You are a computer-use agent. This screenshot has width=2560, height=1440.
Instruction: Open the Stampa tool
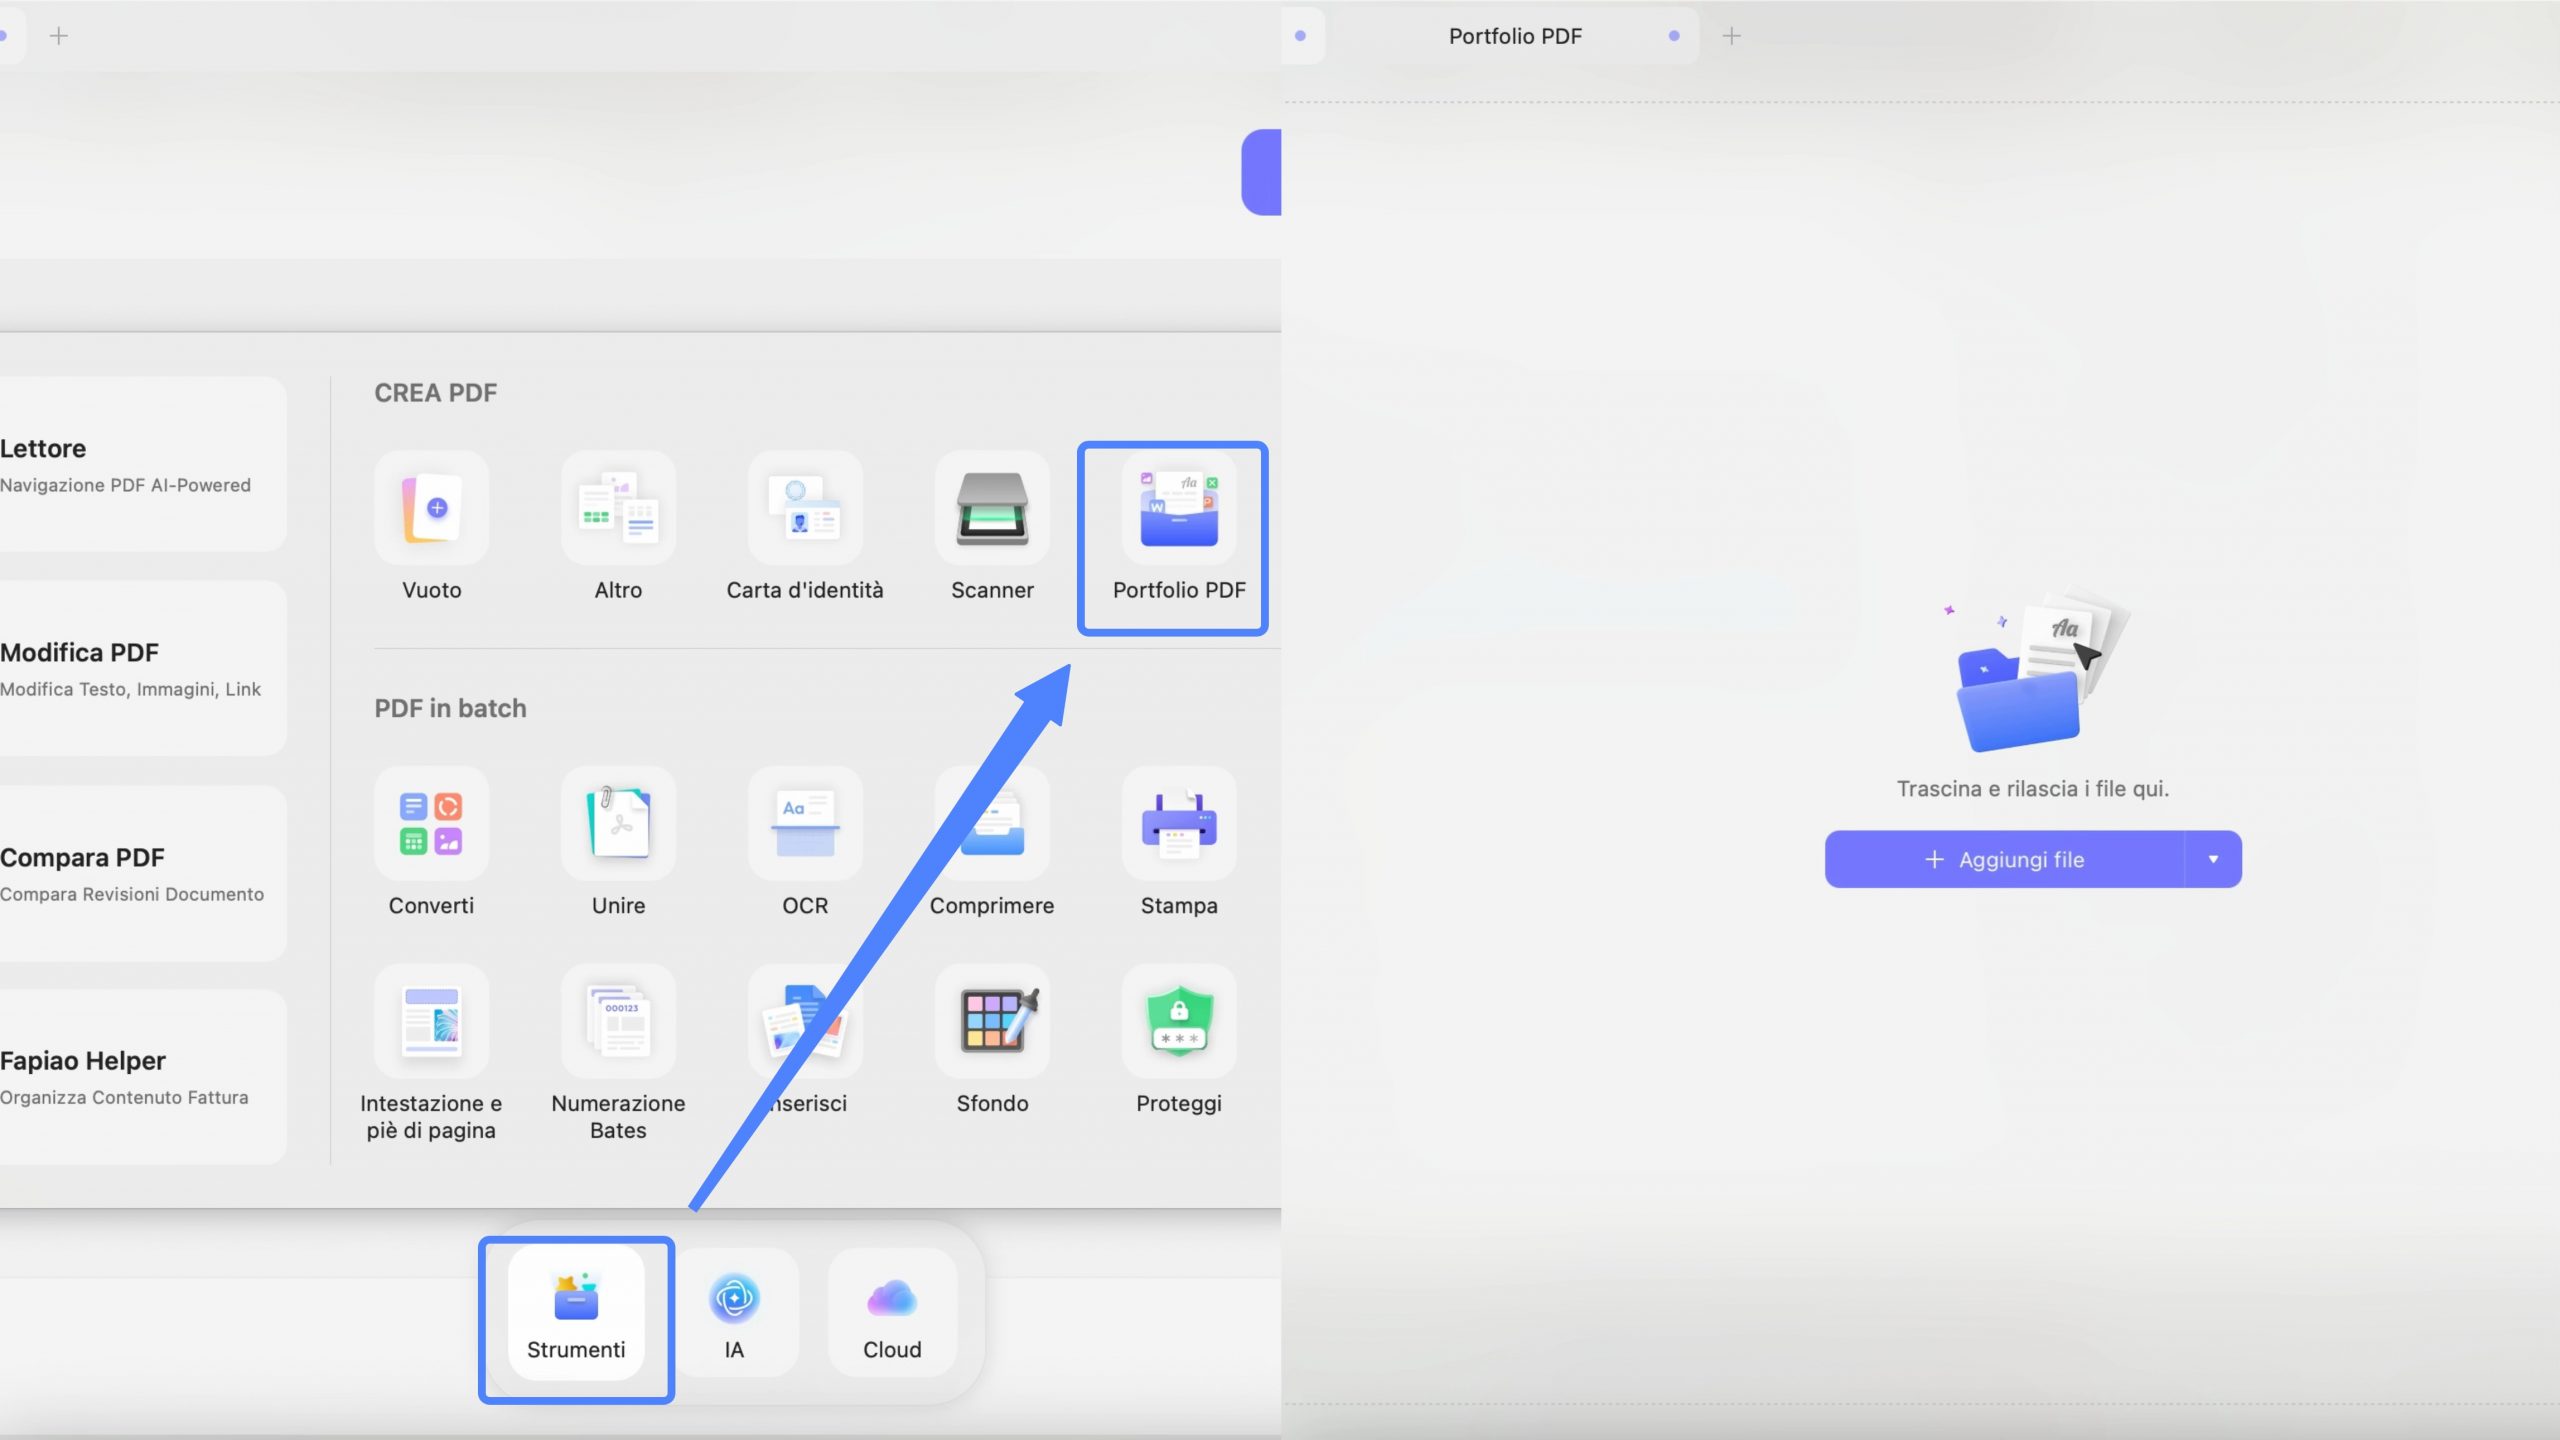point(1179,843)
